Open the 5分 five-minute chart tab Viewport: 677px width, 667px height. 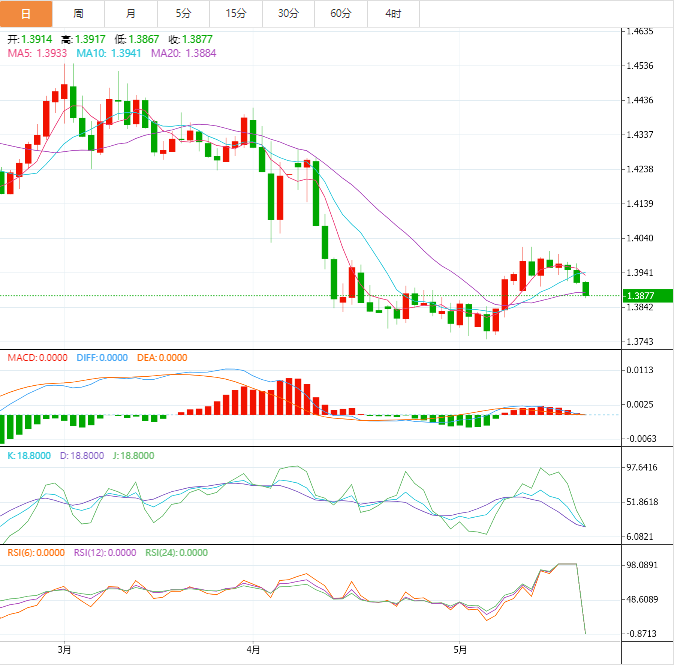pyautogui.click(x=183, y=14)
